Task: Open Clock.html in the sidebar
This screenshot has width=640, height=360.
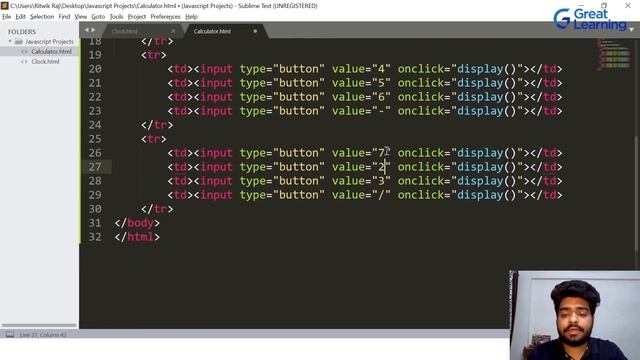Action: [x=45, y=62]
